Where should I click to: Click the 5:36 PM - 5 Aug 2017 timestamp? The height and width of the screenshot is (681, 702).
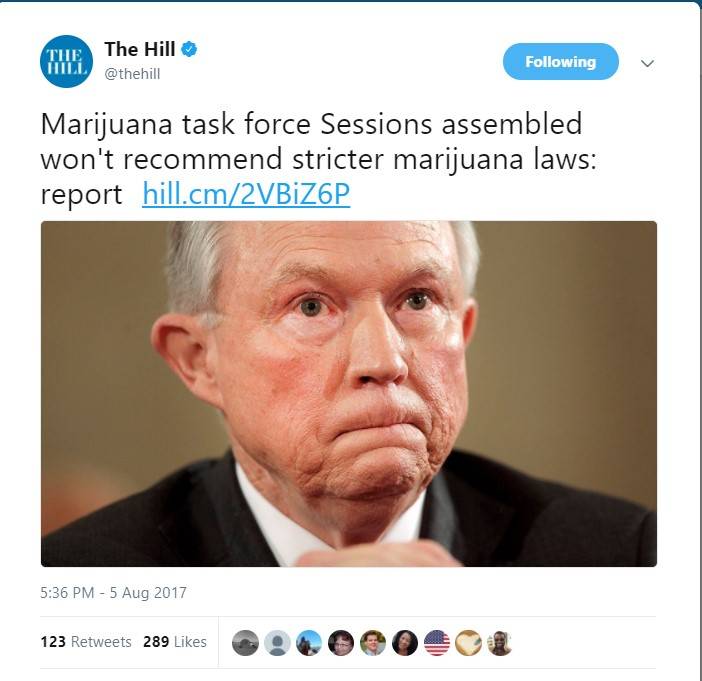coord(113,592)
